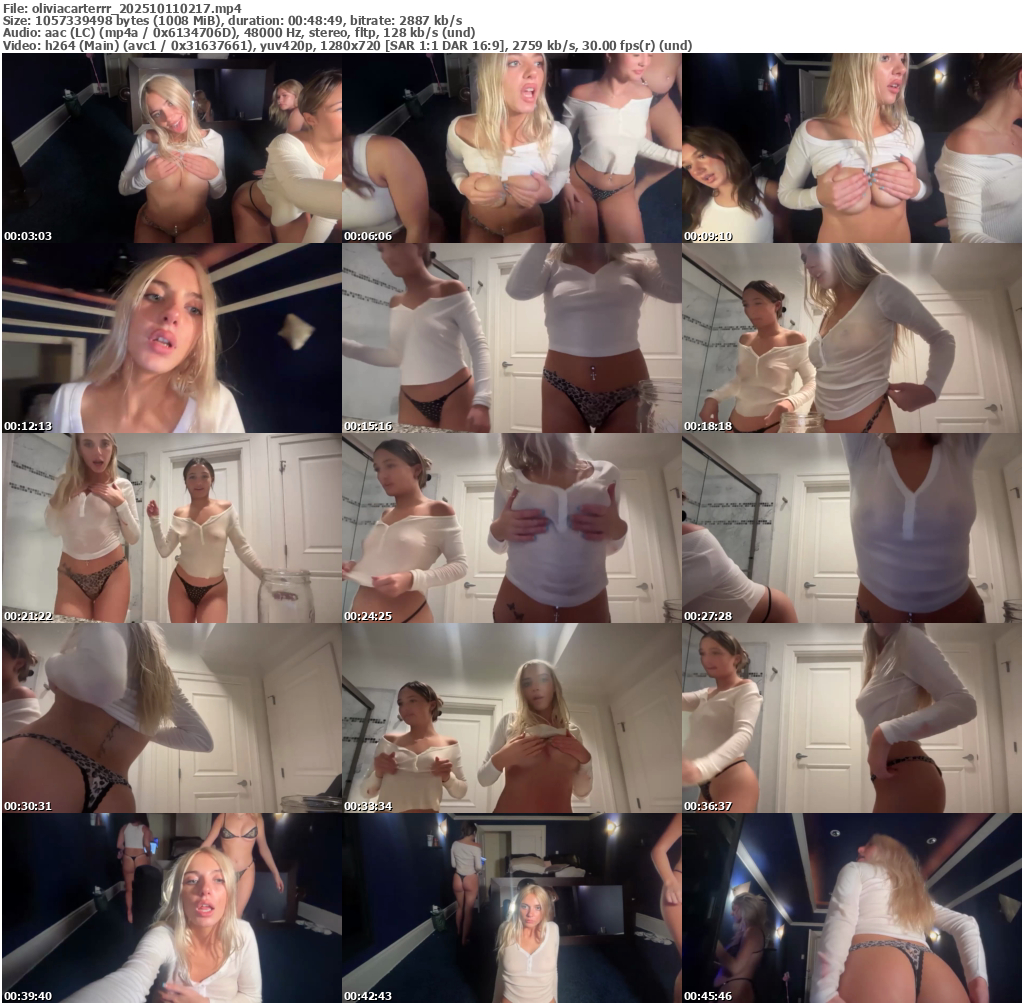The image size is (1024, 1003).
Task: Click the frame marked 00:39:40
Action: [172, 908]
